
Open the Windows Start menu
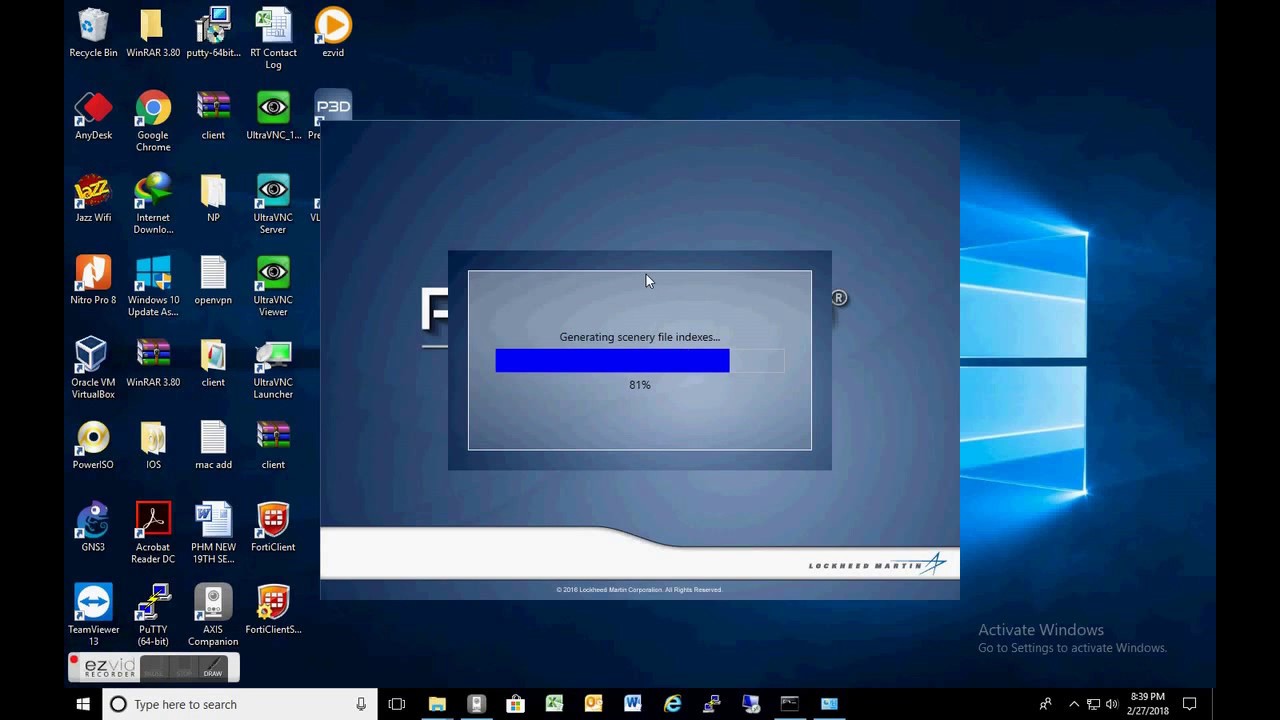[x=83, y=704]
